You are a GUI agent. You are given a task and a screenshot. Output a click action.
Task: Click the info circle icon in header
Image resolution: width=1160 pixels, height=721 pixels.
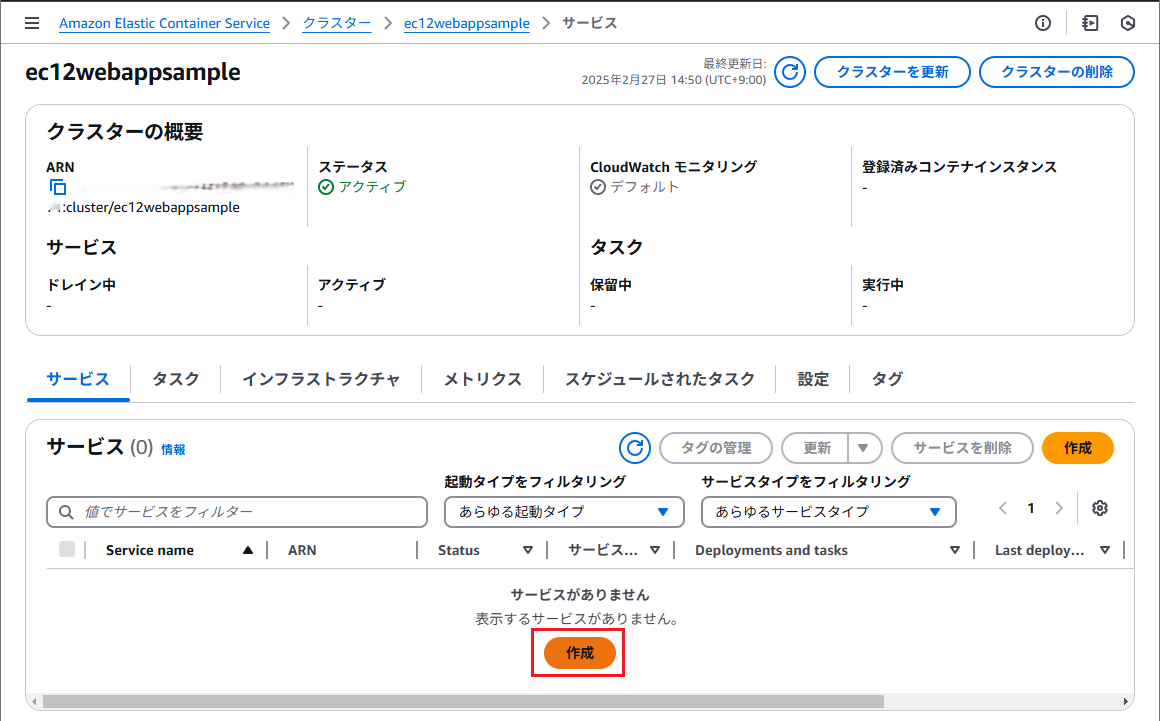click(1042, 23)
